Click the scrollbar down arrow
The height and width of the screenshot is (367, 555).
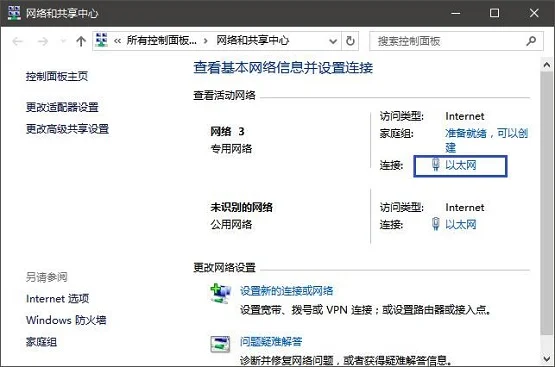click(547, 359)
